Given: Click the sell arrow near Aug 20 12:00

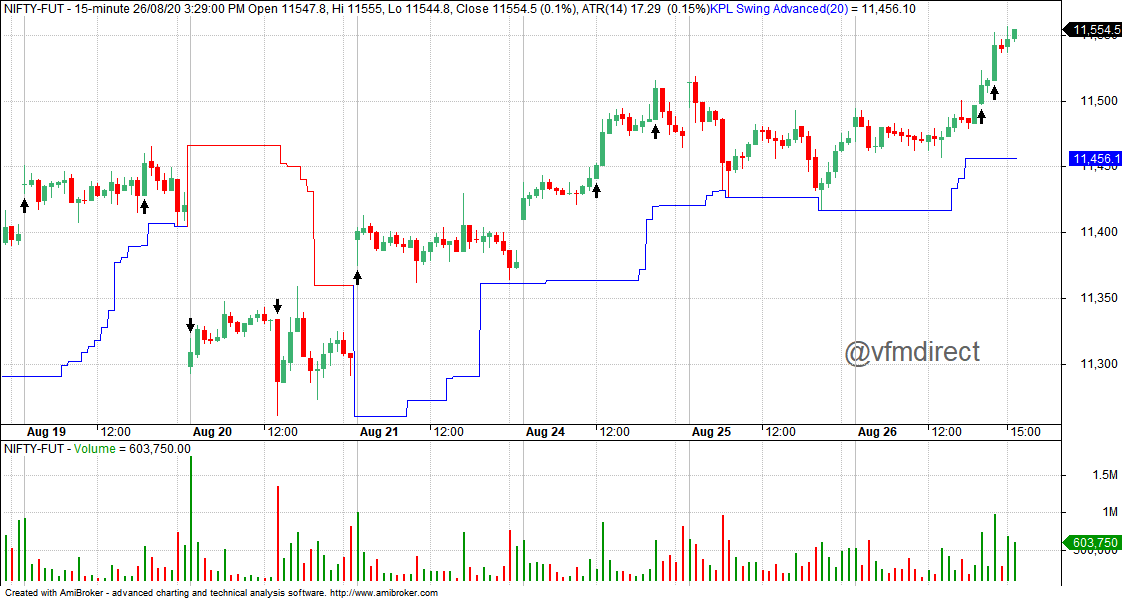Looking at the screenshot, I should coord(278,306).
